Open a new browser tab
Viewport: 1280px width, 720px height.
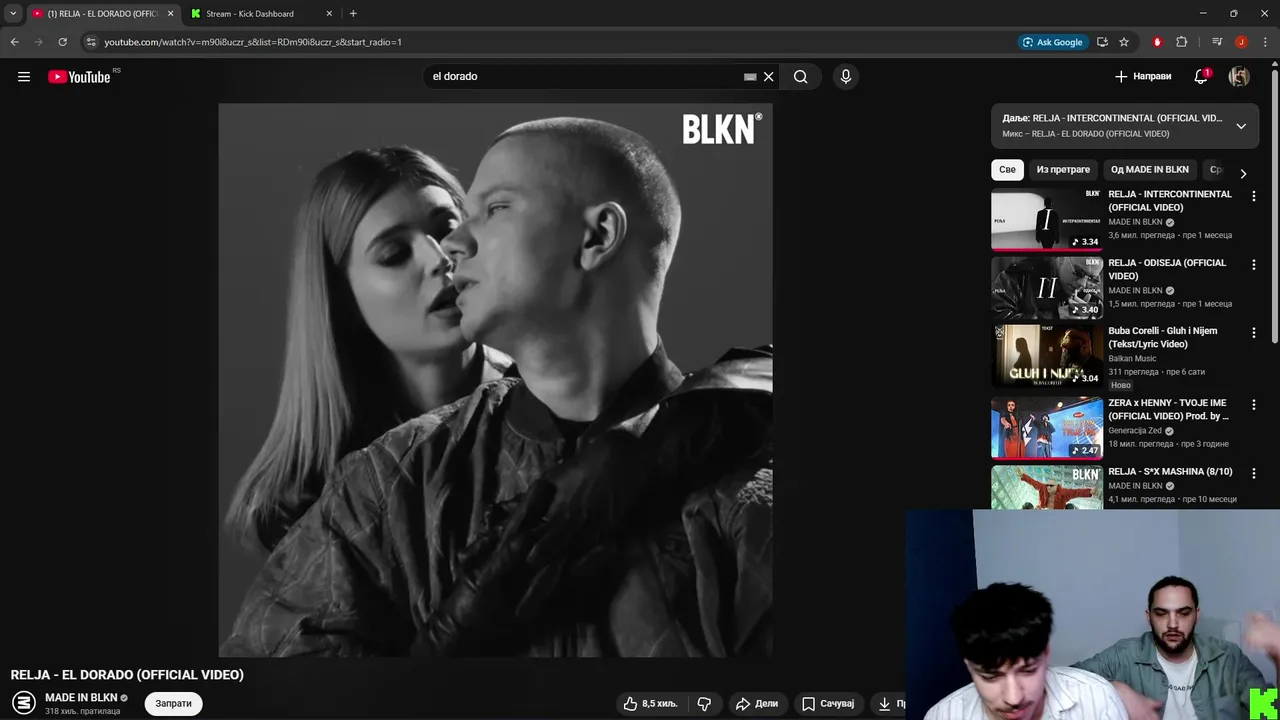353,14
